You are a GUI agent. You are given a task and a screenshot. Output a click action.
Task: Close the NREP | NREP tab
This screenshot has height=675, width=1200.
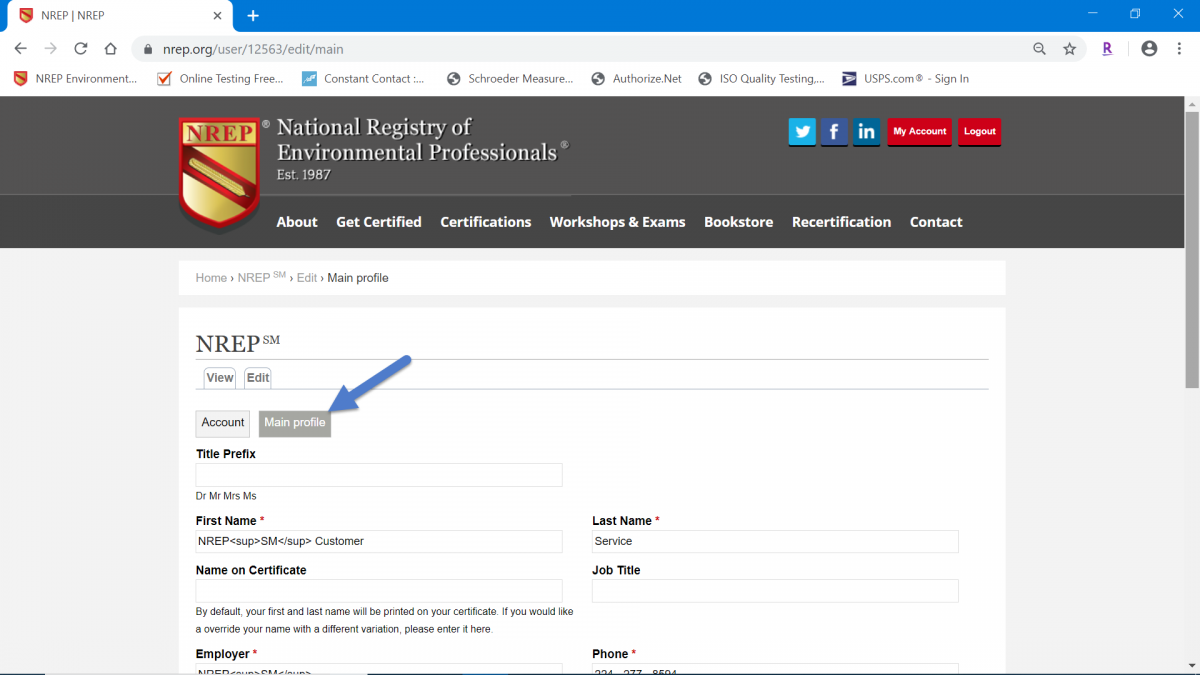[218, 15]
